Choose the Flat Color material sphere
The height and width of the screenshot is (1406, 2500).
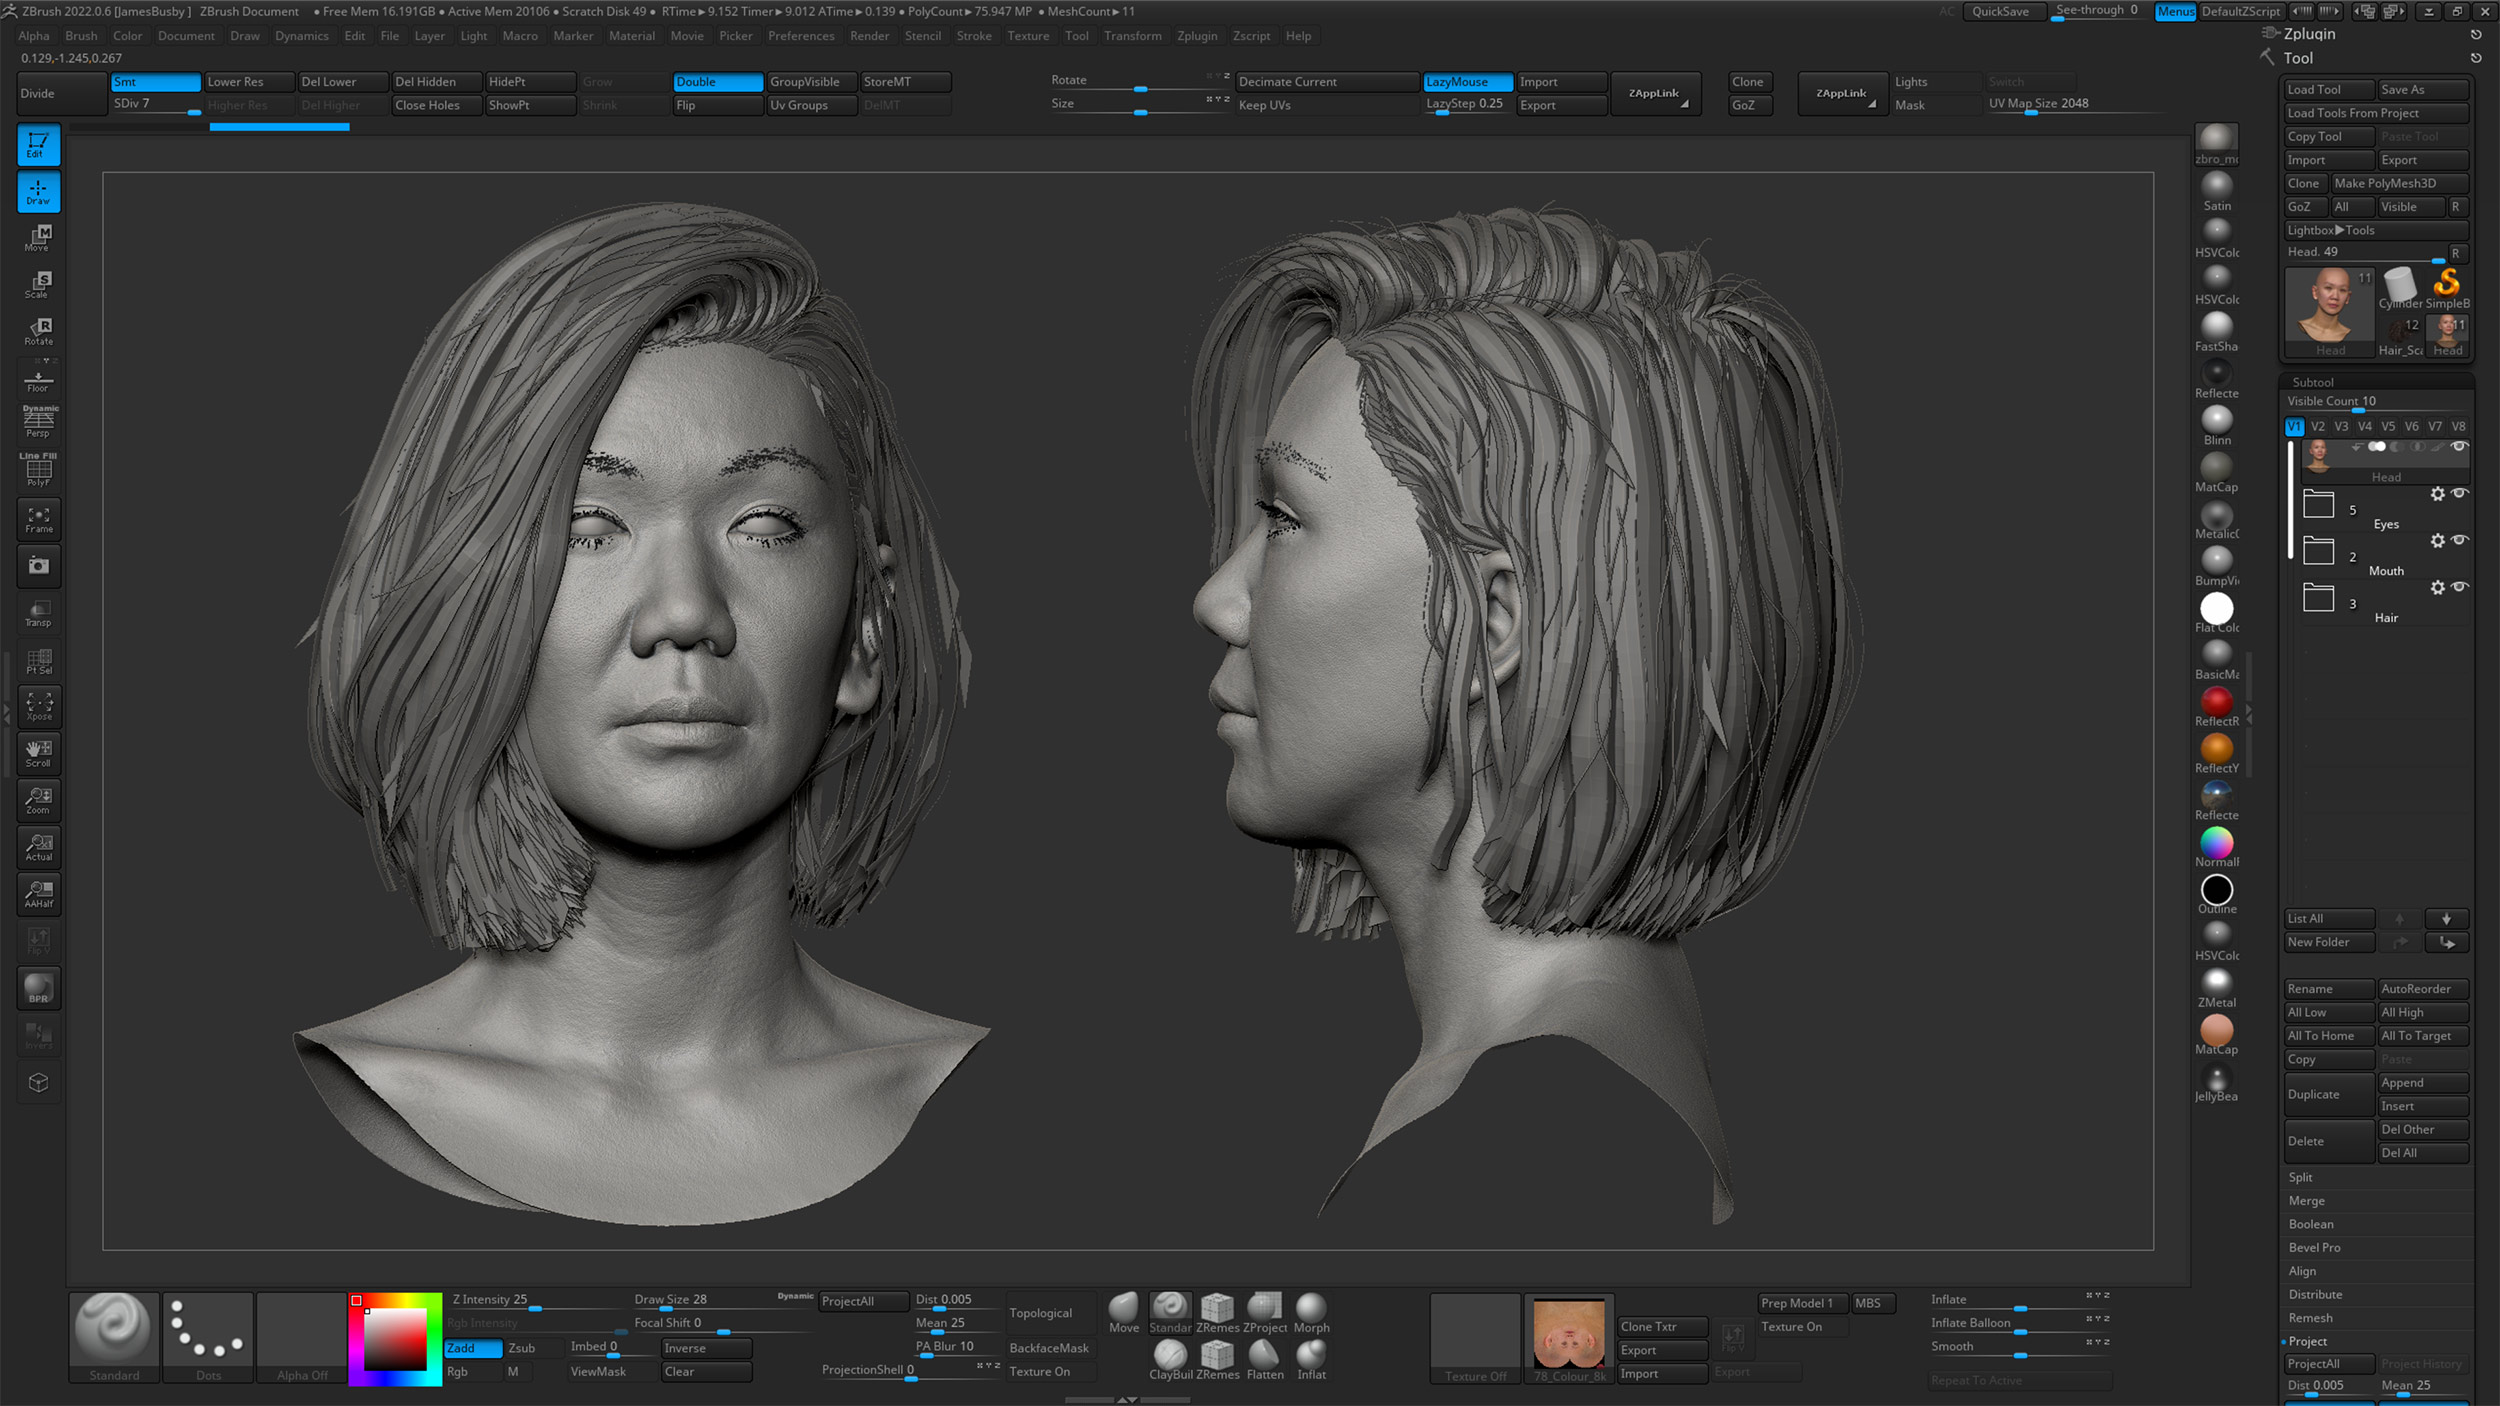[x=2217, y=607]
